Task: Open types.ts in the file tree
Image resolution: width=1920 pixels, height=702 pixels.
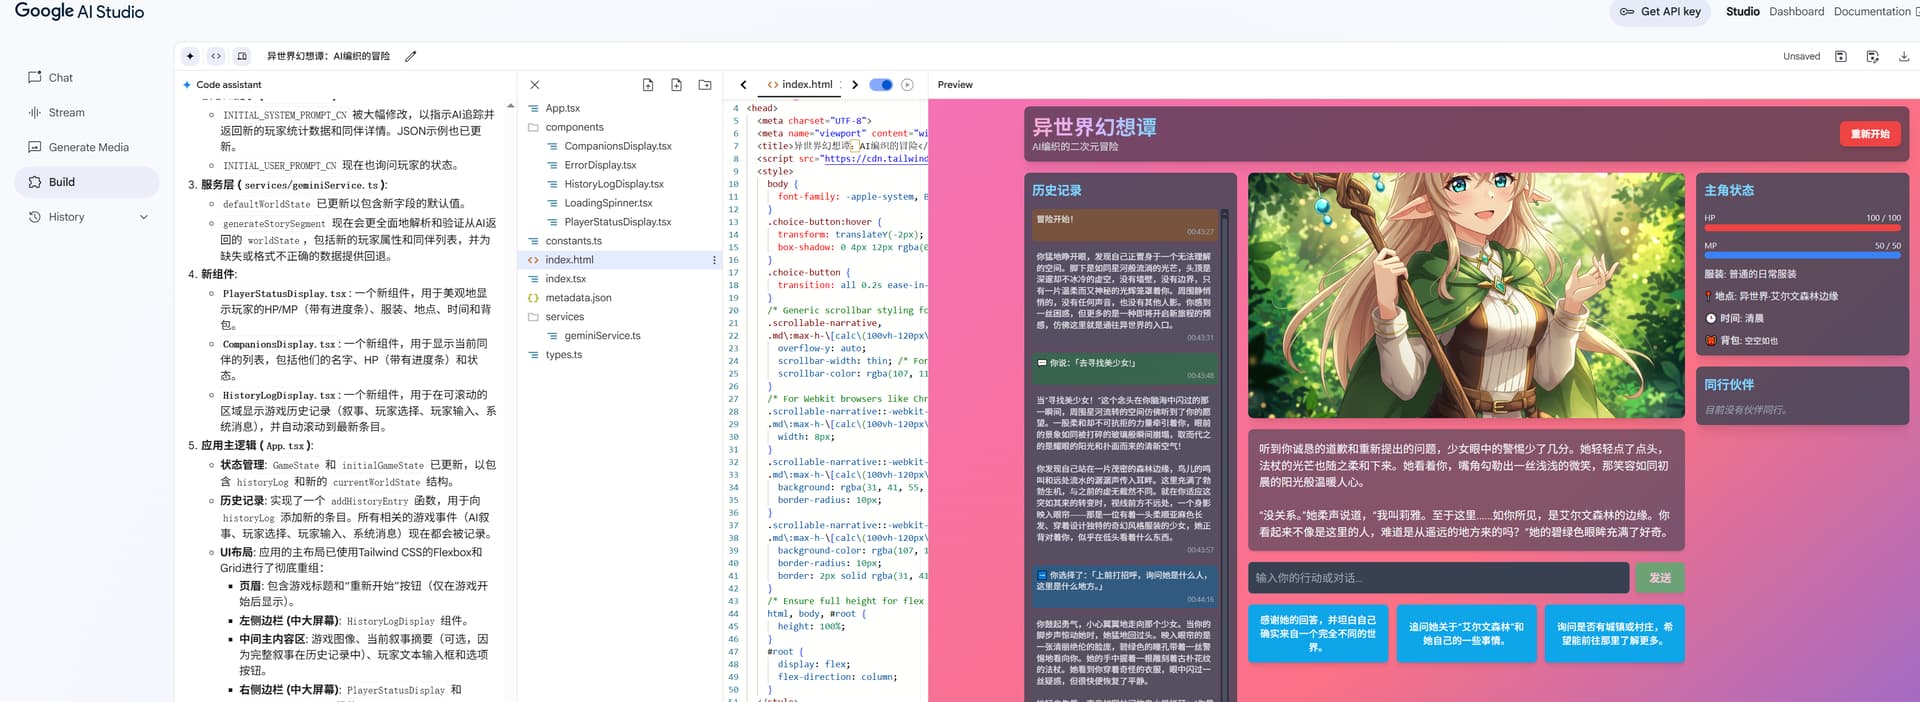Action: 563,355
